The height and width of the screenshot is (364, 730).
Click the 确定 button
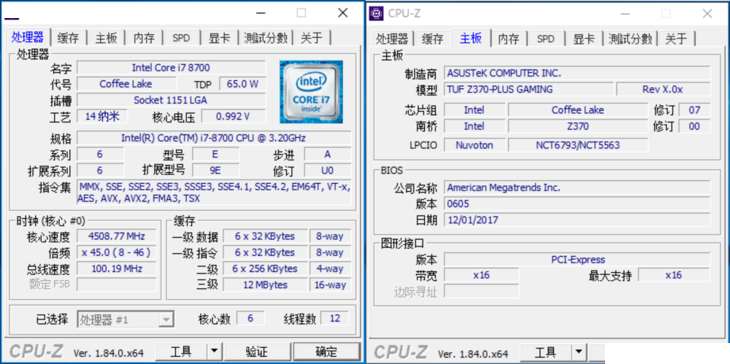[326, 351]
